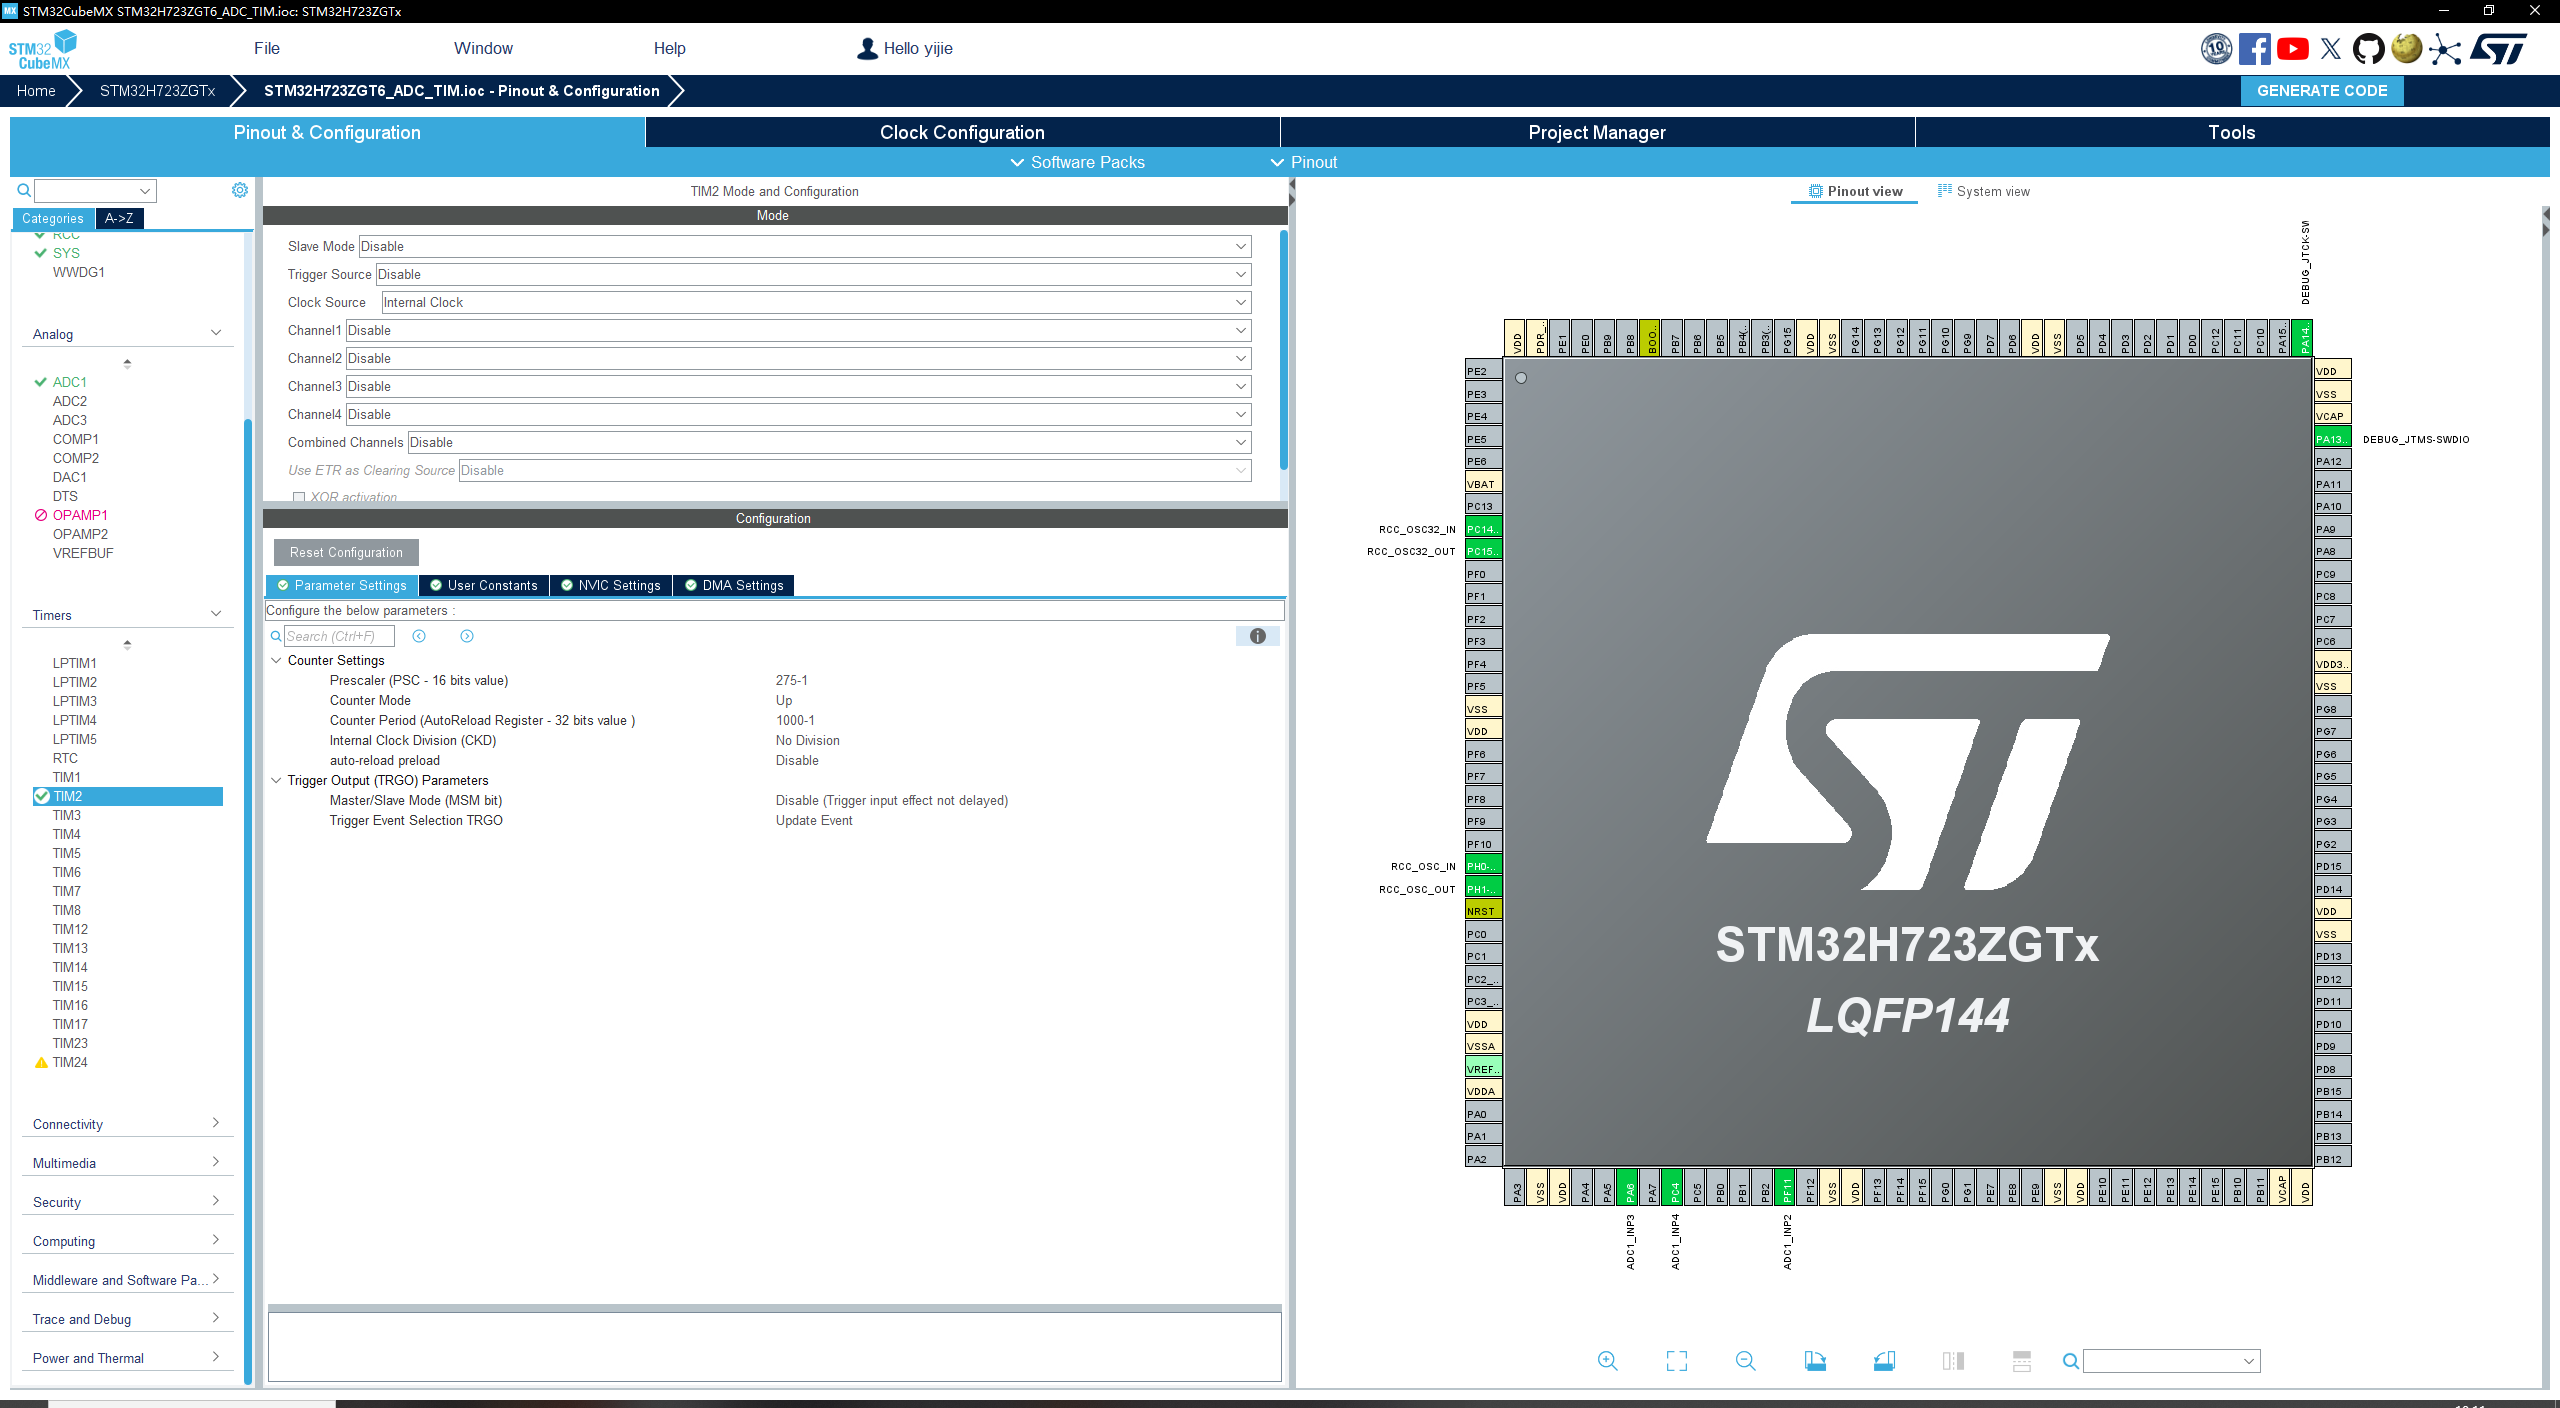The height and width of the screenshot is (1408, 2560).
Task: Click the PA13 SWDIO pin
Action: click(2332, 439)
